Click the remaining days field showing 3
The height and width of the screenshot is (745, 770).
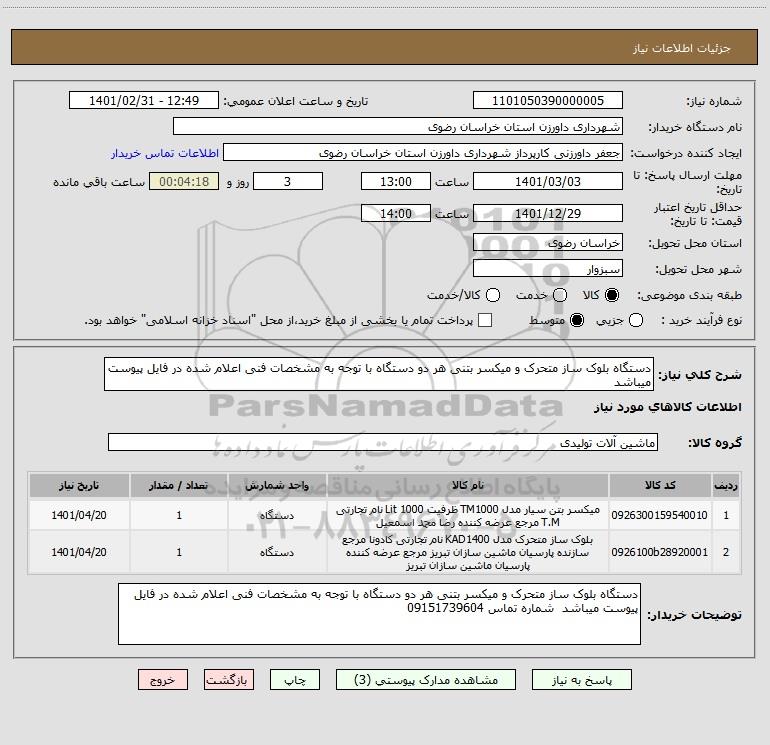(288, 181)
